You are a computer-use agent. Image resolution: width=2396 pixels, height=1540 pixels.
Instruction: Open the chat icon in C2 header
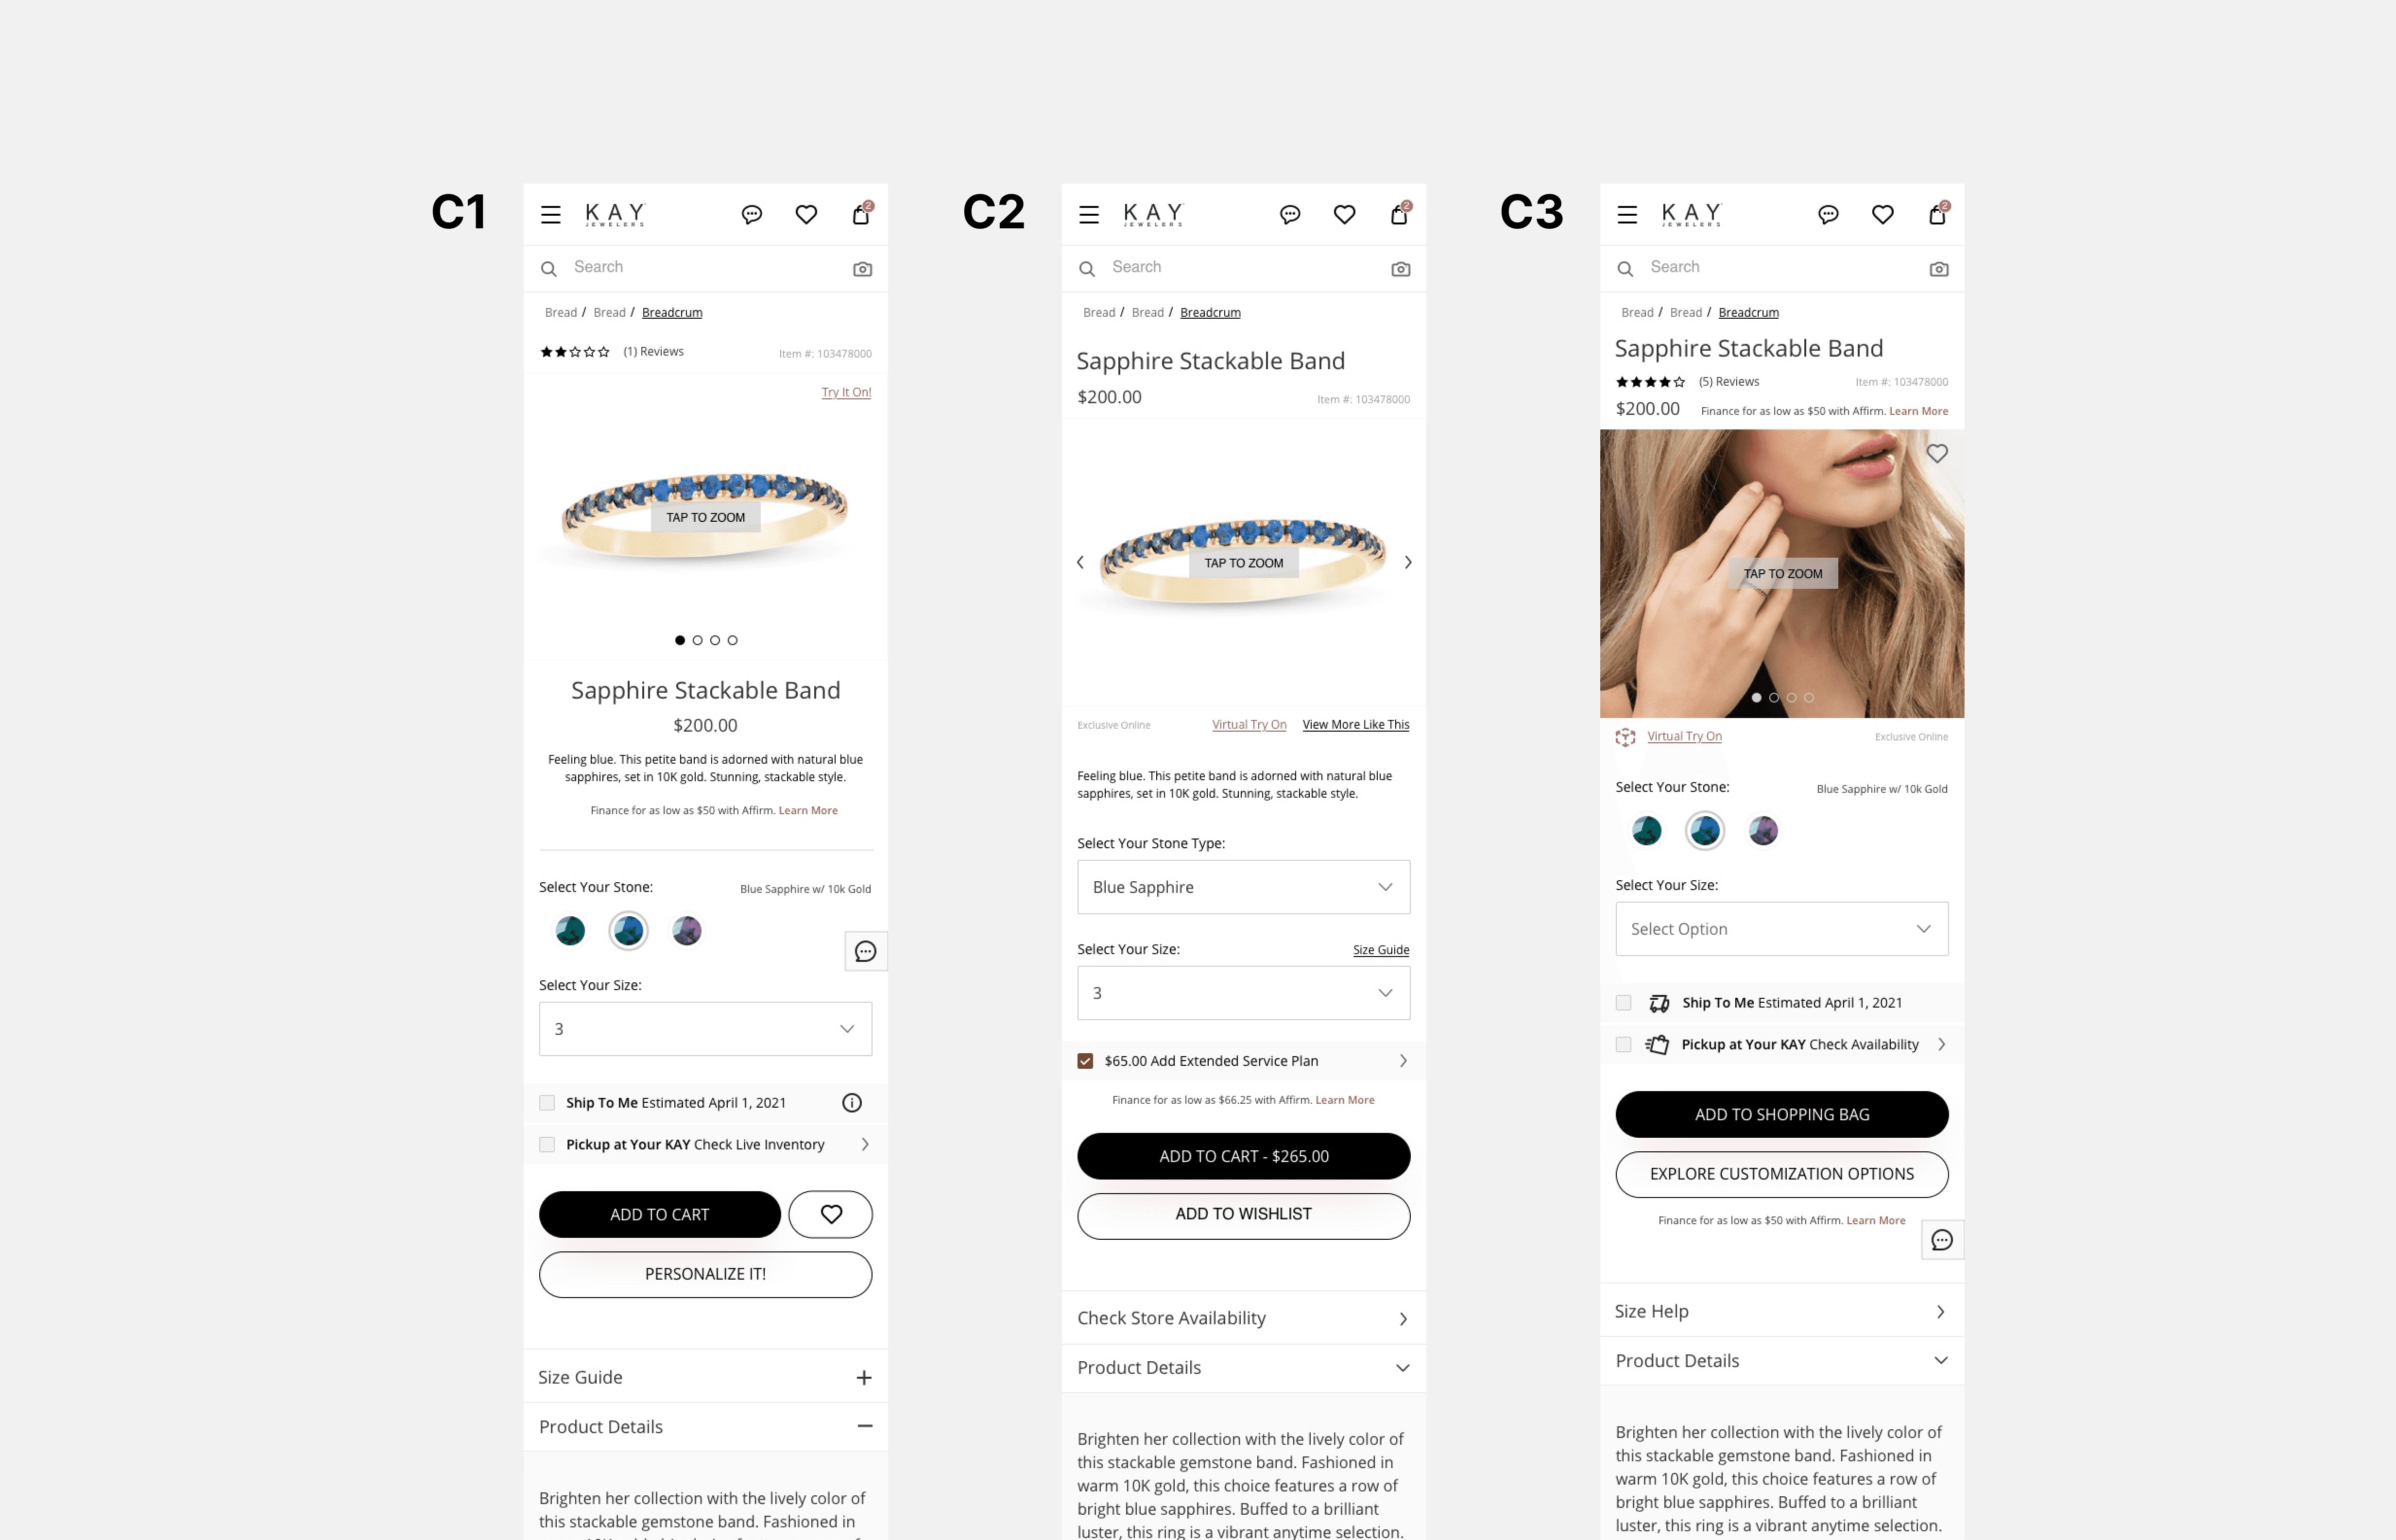point(1290,214)
